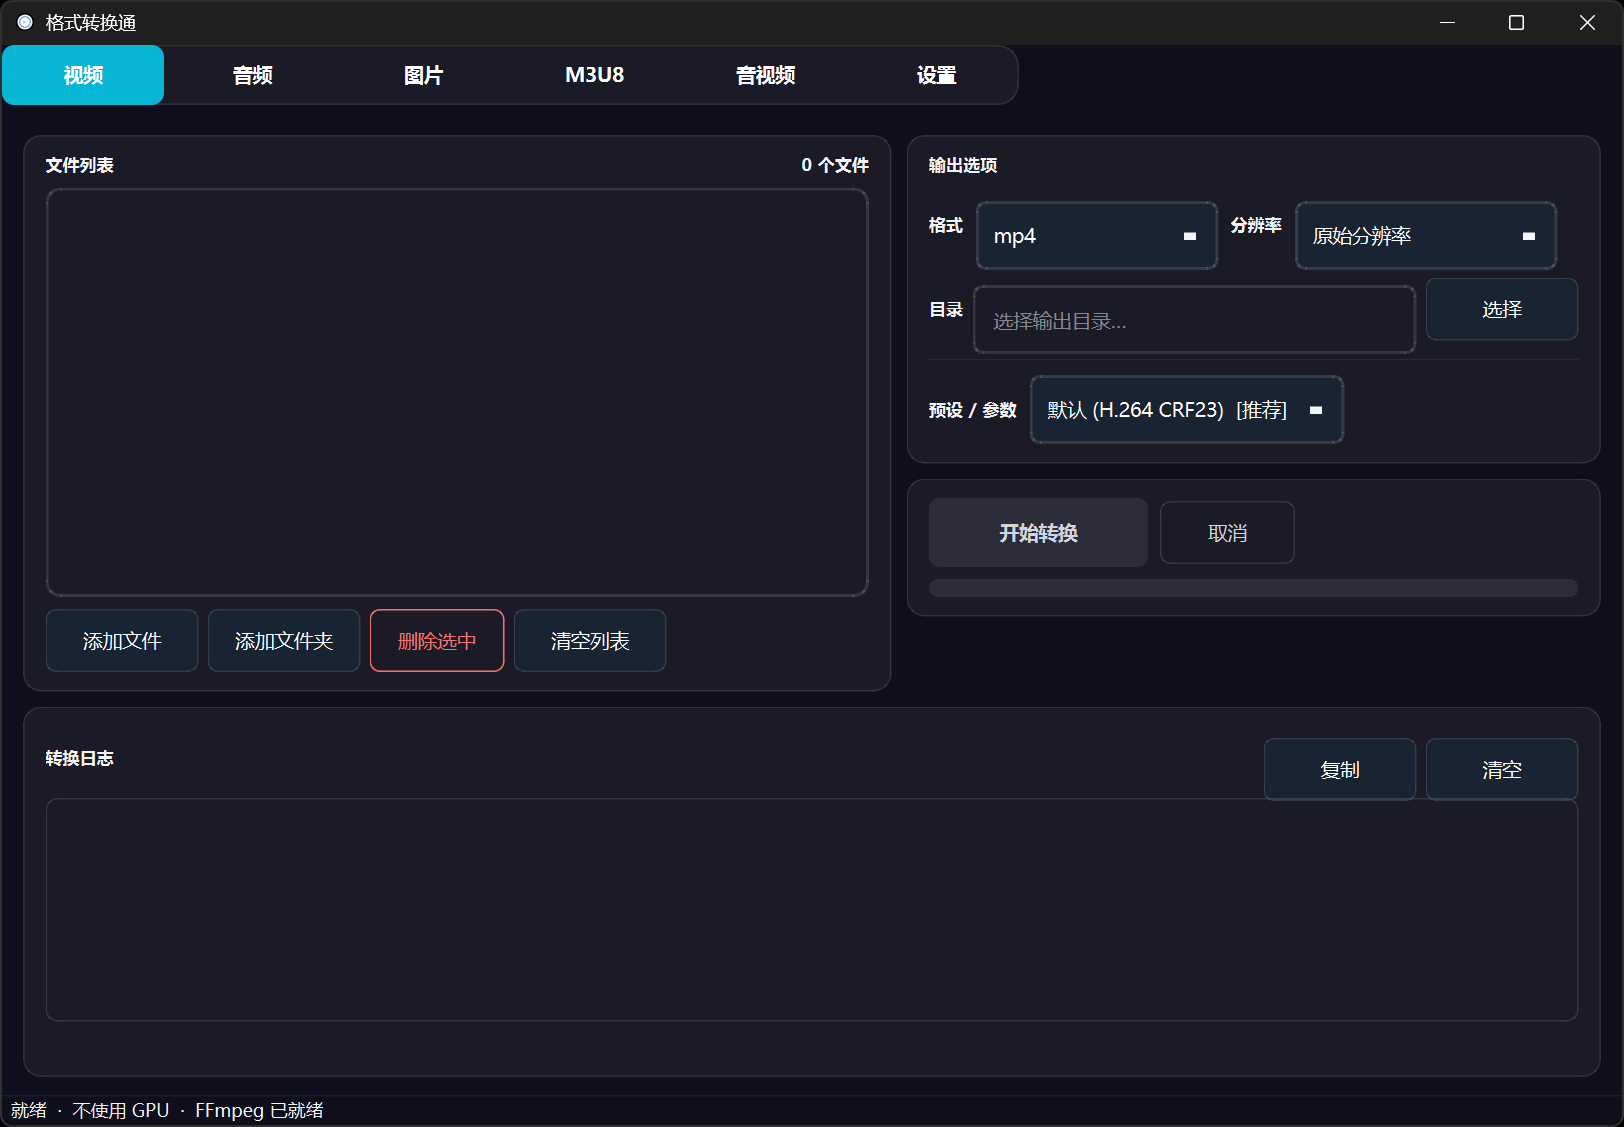
Task: Click inside the 转换日志 text area
Action: (x=812, y=910)
